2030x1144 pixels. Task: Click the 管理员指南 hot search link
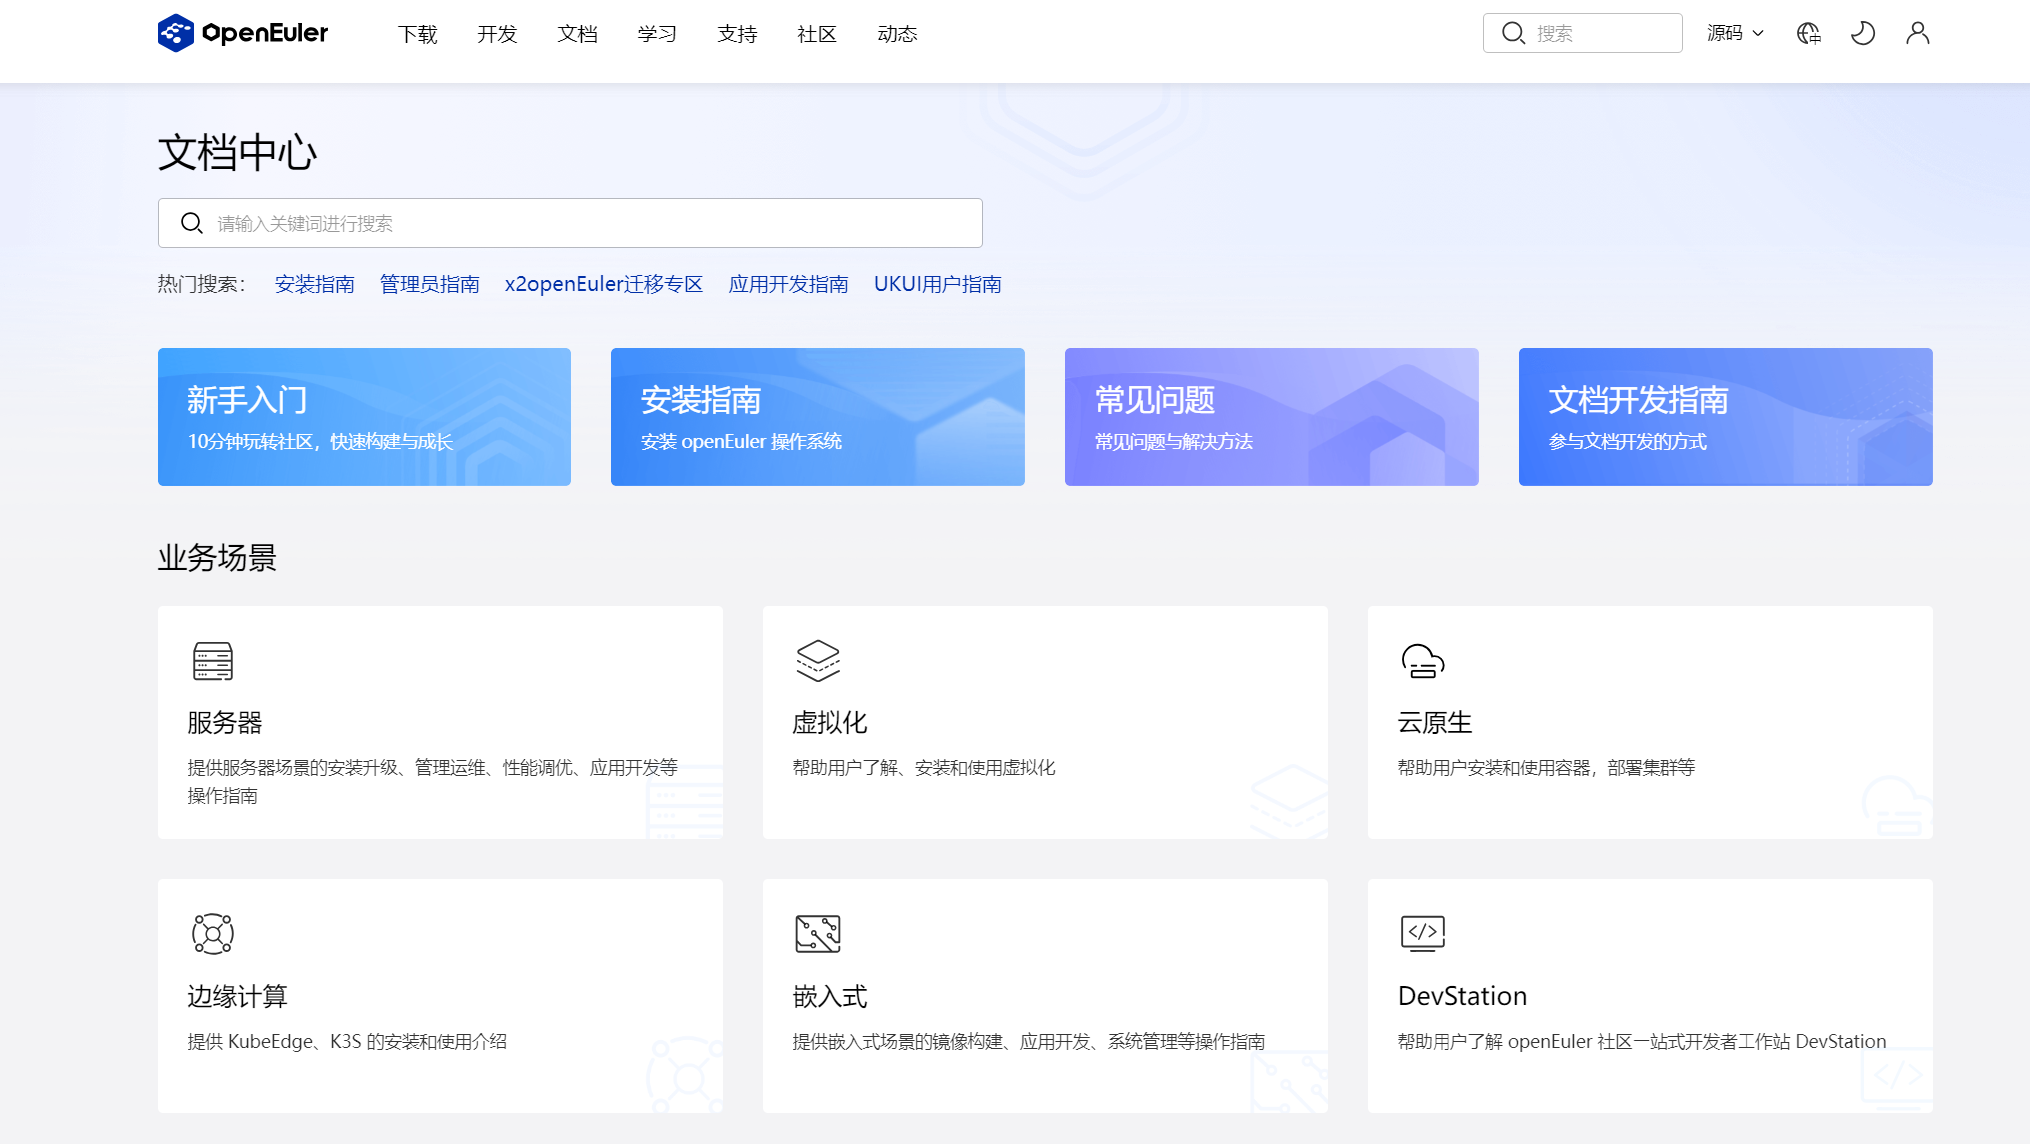(430, 284)
